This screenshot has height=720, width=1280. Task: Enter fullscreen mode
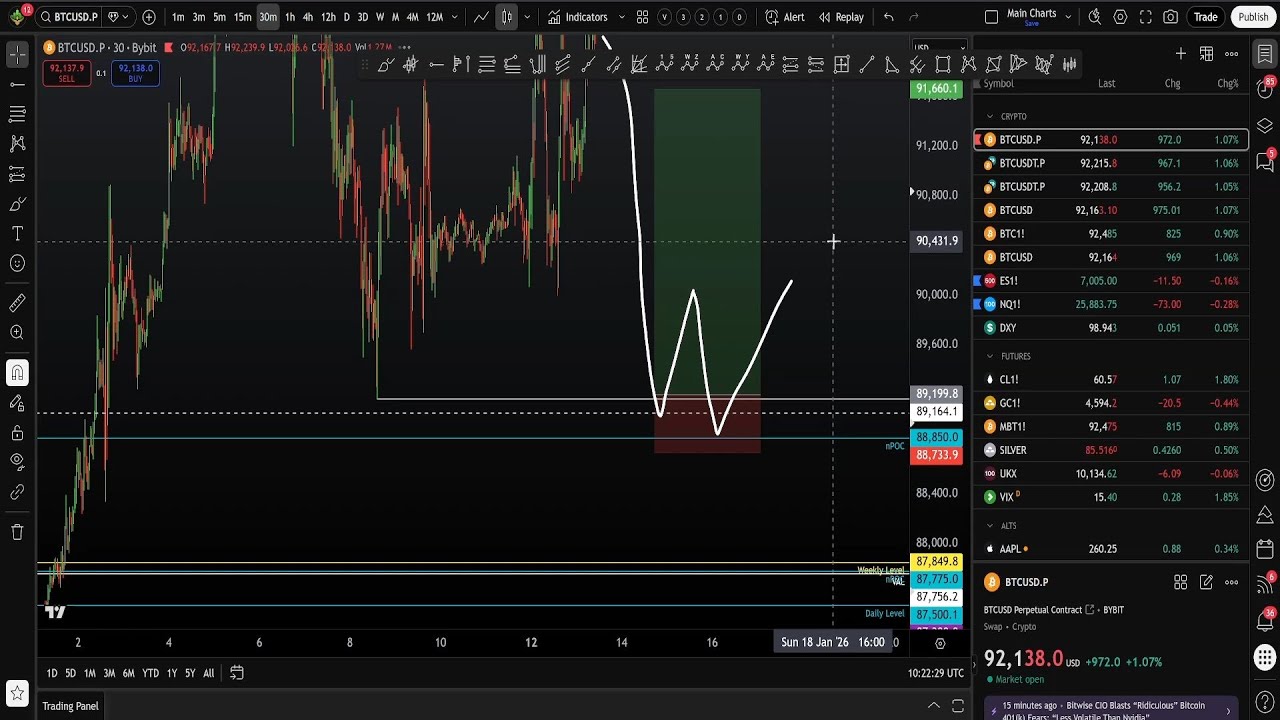pyautogui.click(x=1146, y=17)
